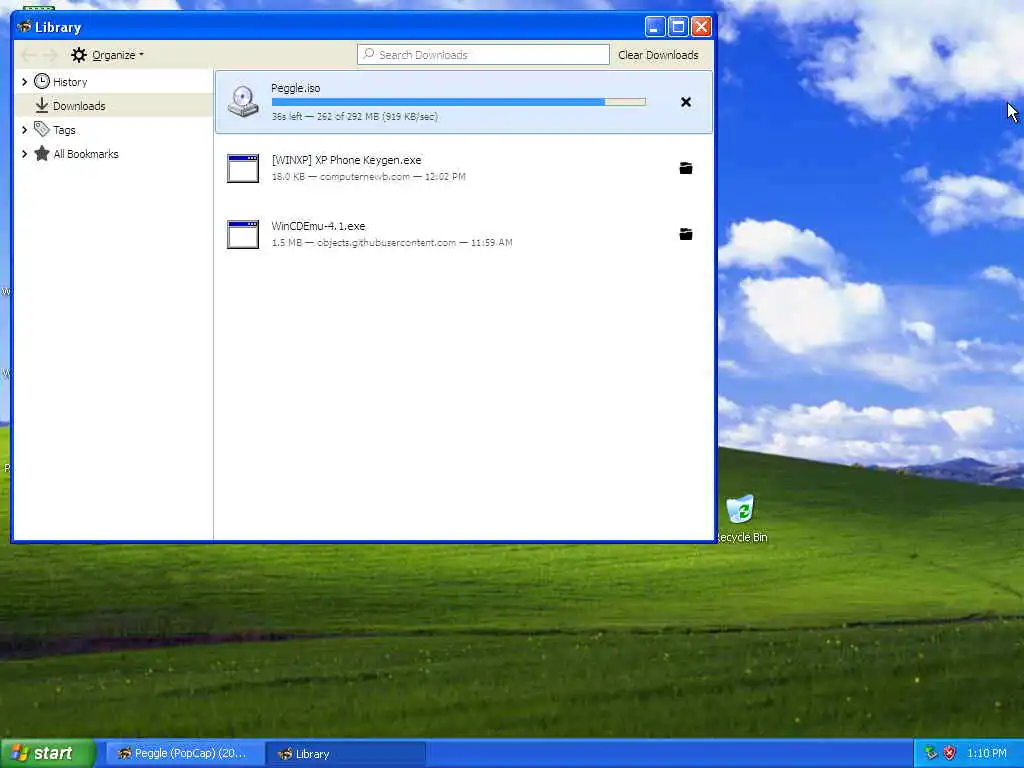This screenshot has width=1024, height=768.
Task: Close the Library window
Action: coord(701,27)
